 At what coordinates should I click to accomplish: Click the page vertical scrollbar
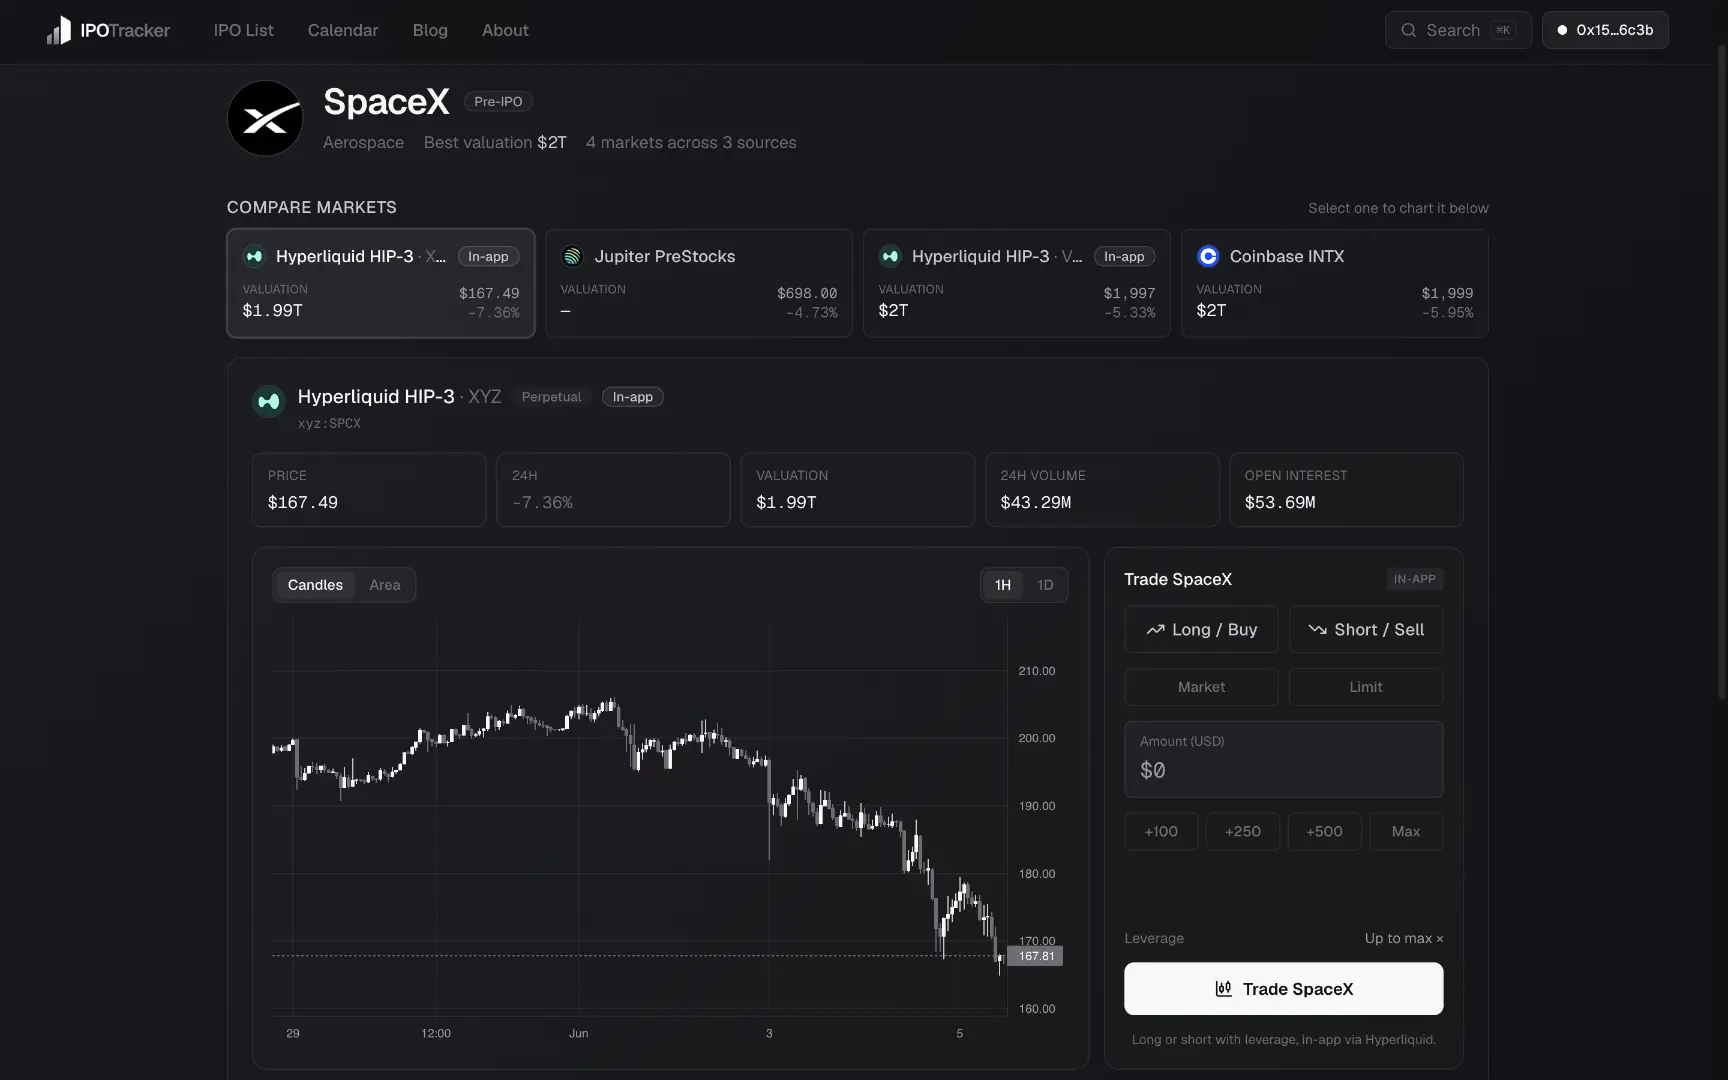point(1721,370)
